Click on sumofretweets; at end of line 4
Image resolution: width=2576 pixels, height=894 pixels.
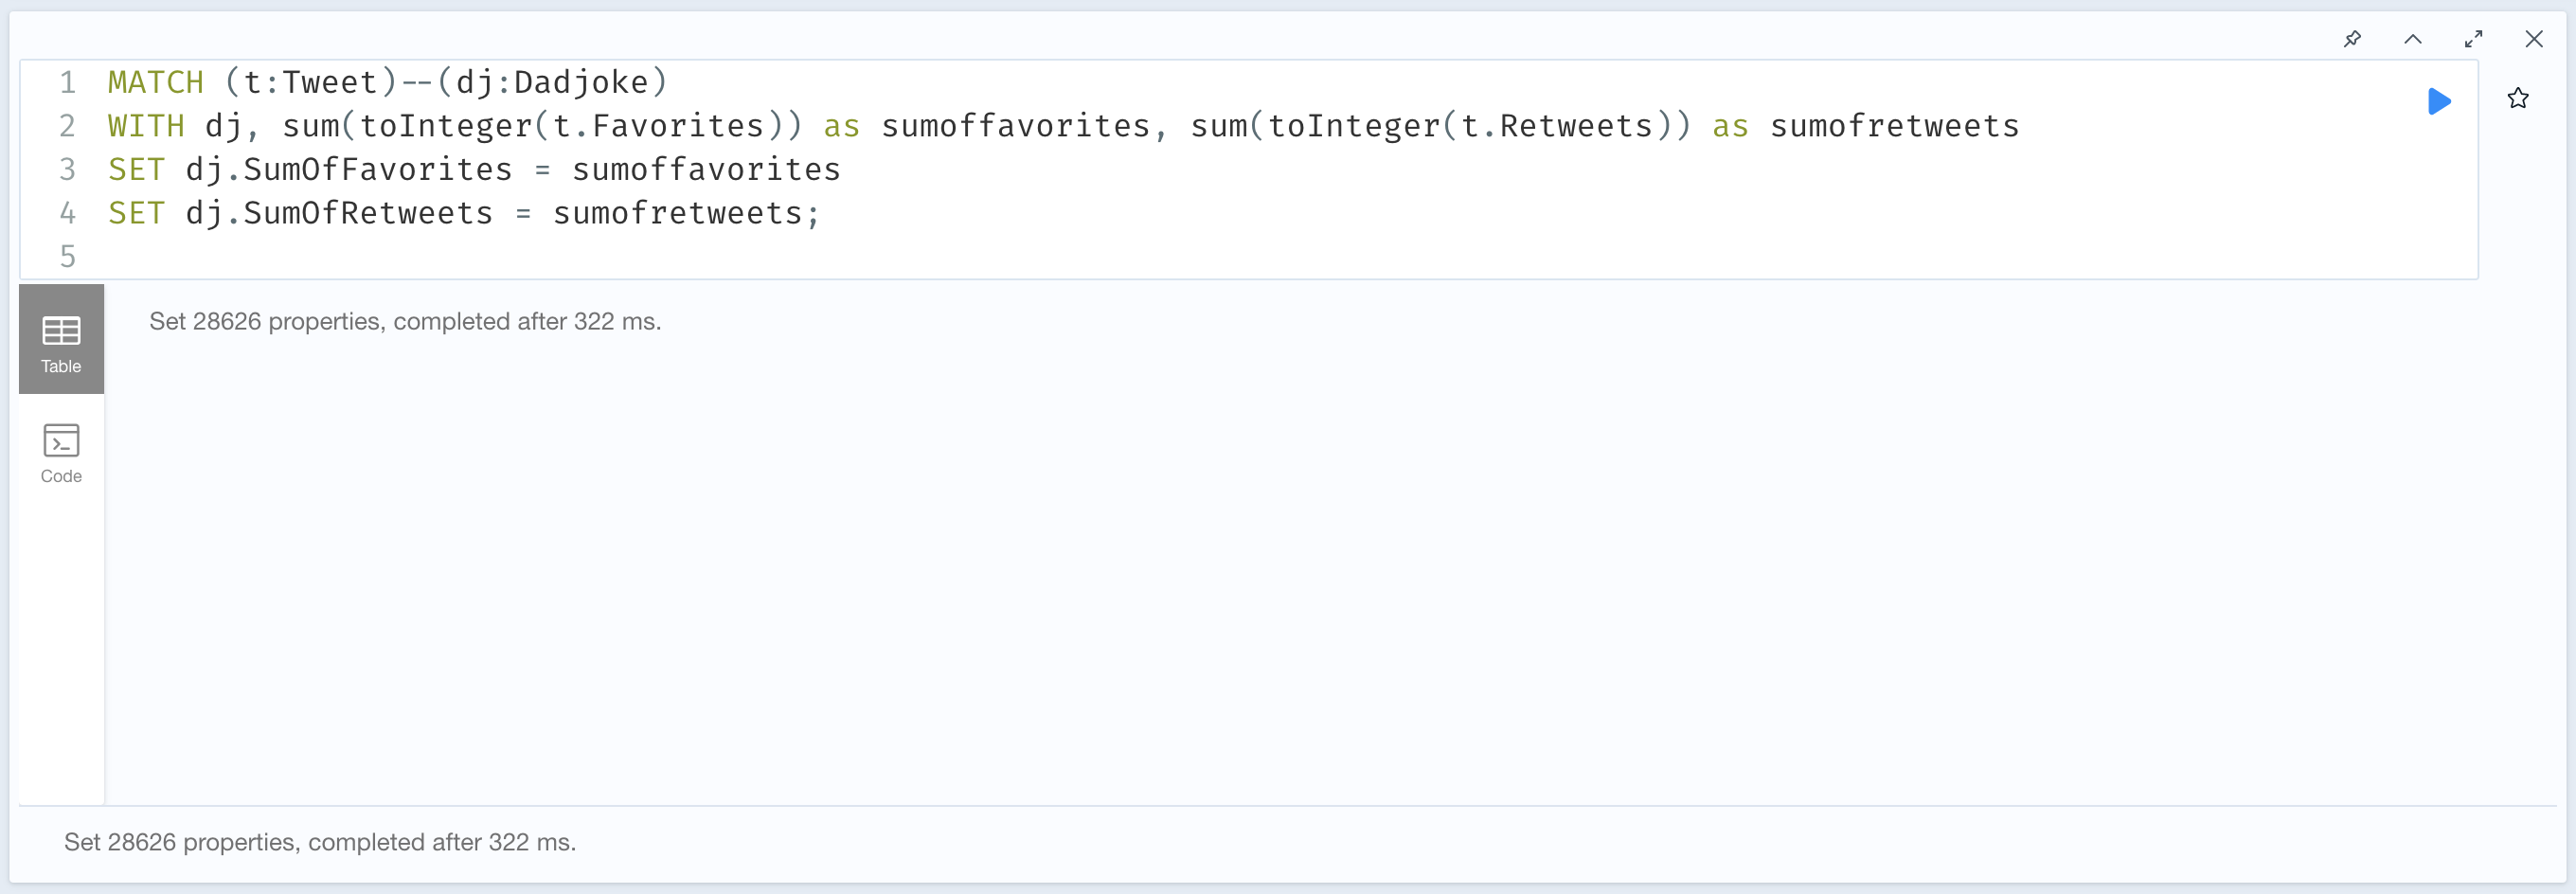[686, 213]
